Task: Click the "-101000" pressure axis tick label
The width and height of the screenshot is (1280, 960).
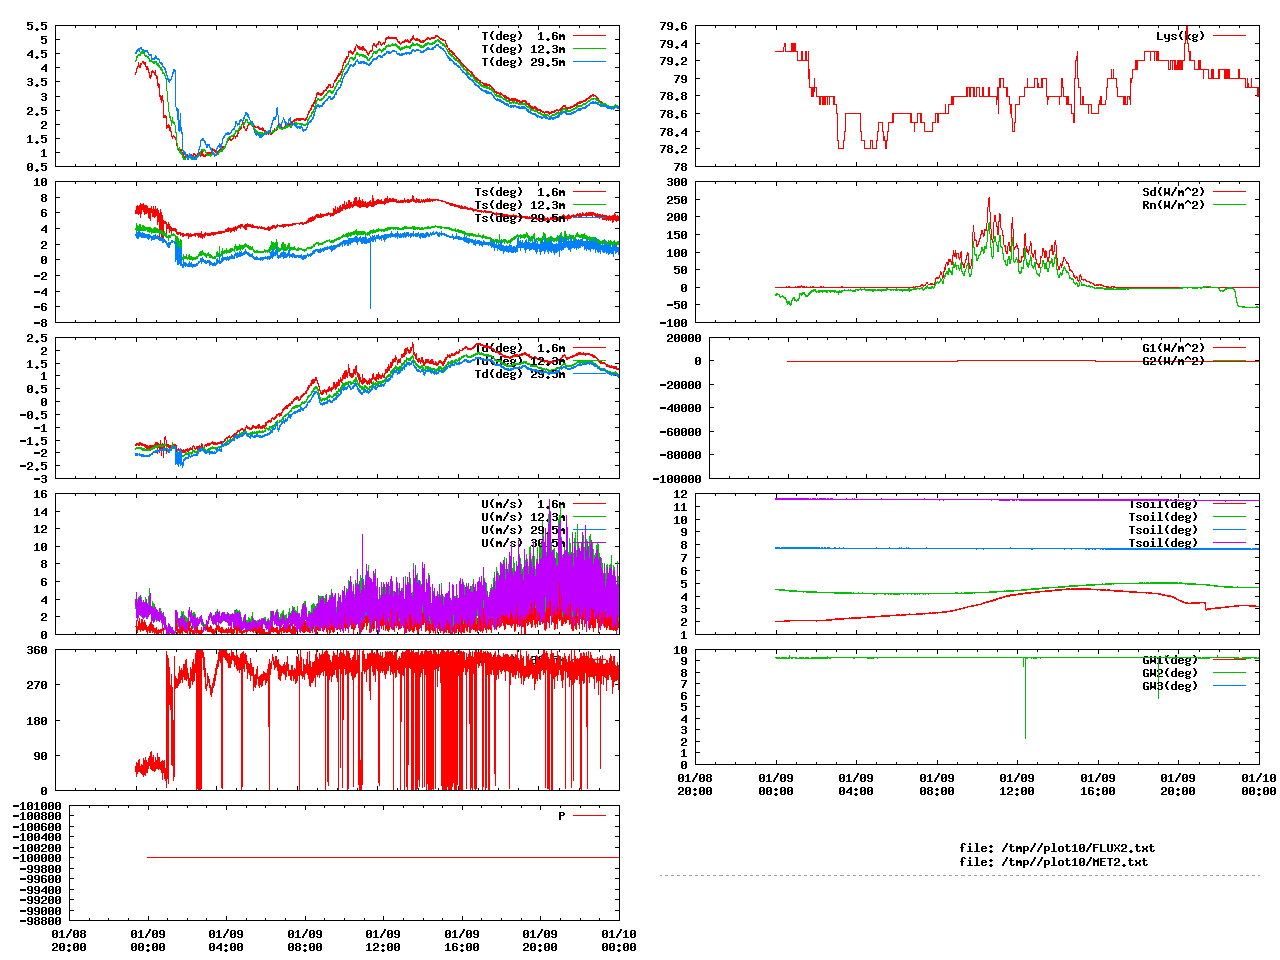Action: pyautogui.click(x=37, y=807)
